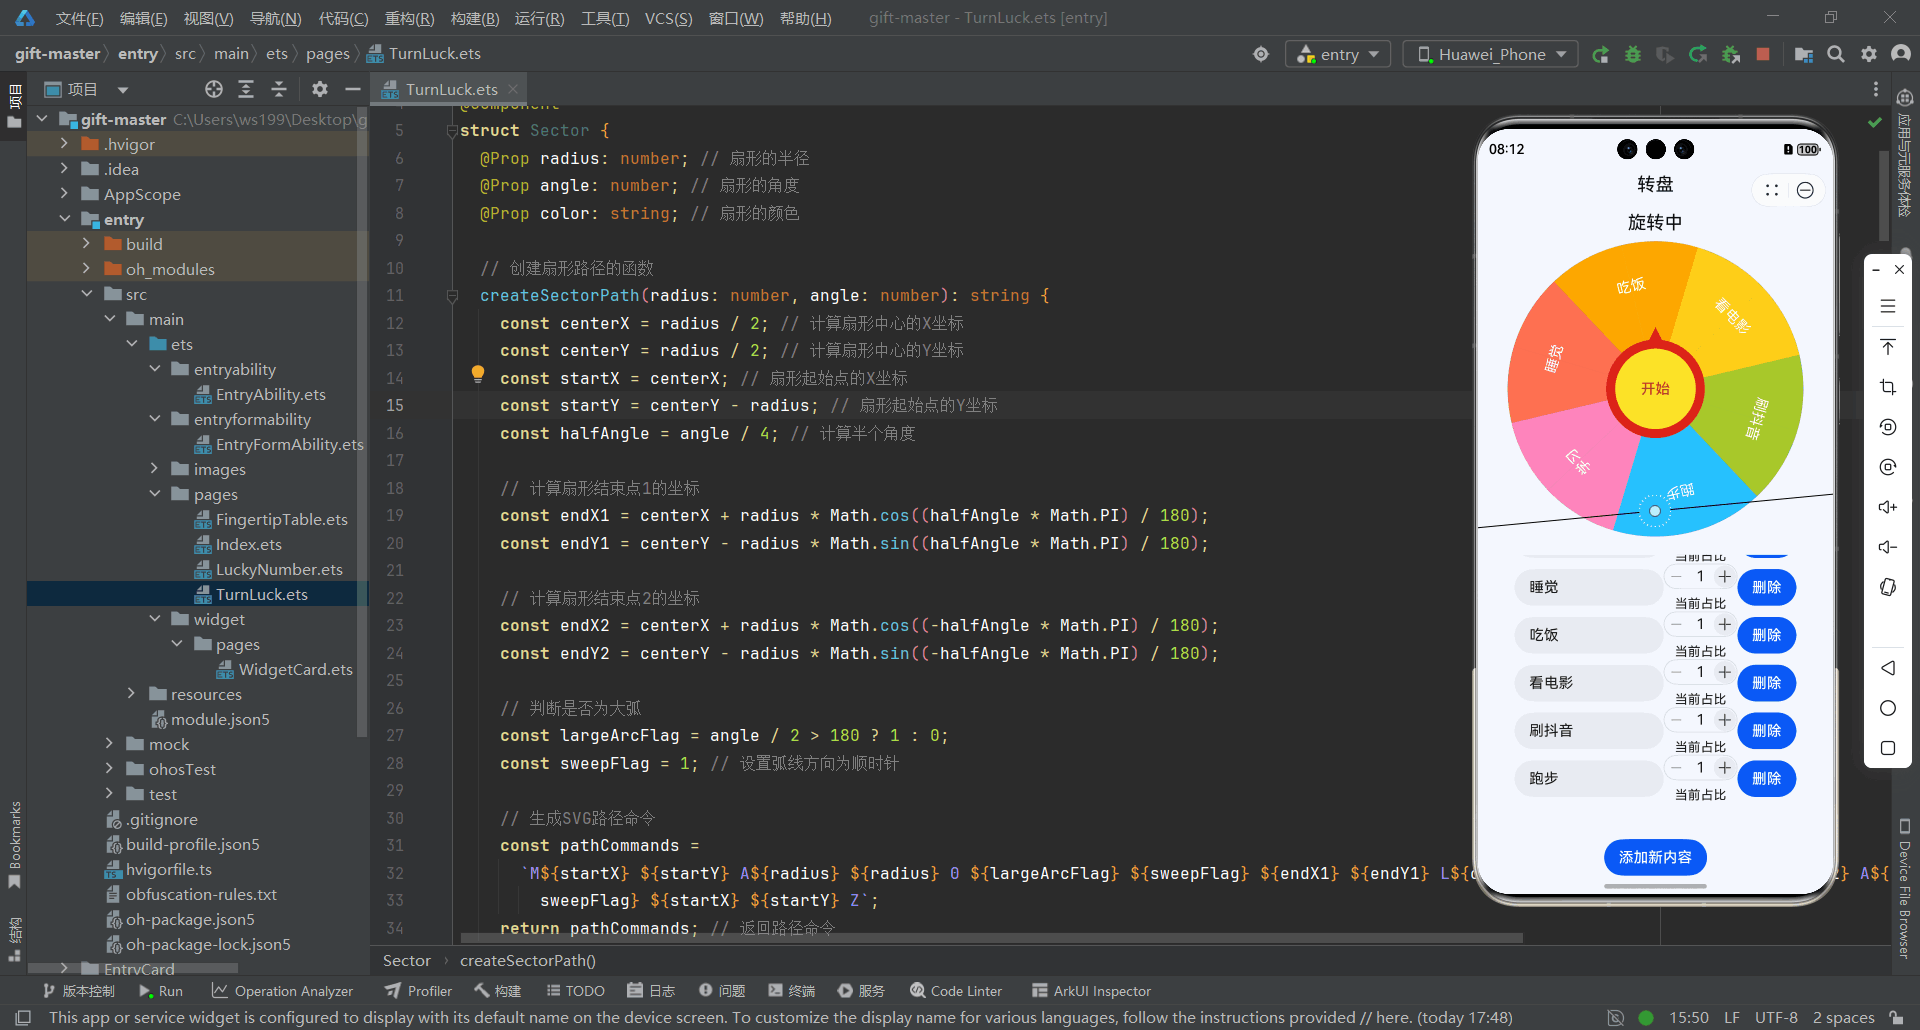
Task: Open the 重构(R) menu
Action: coord(410,19)
